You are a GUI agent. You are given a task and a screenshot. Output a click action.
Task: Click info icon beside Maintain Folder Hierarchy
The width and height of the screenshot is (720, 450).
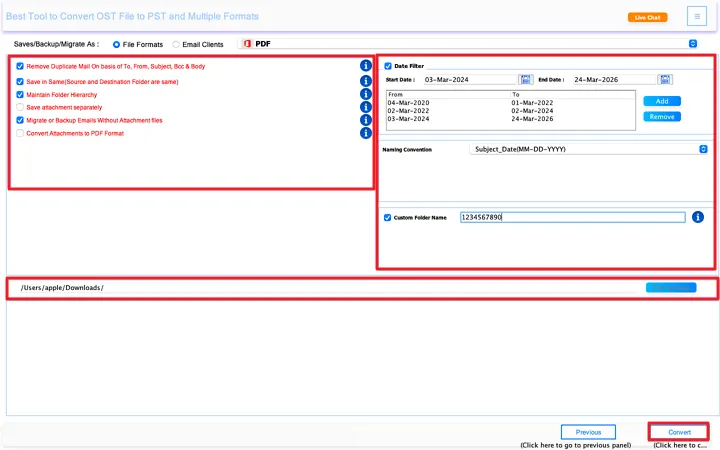[366, 94]
